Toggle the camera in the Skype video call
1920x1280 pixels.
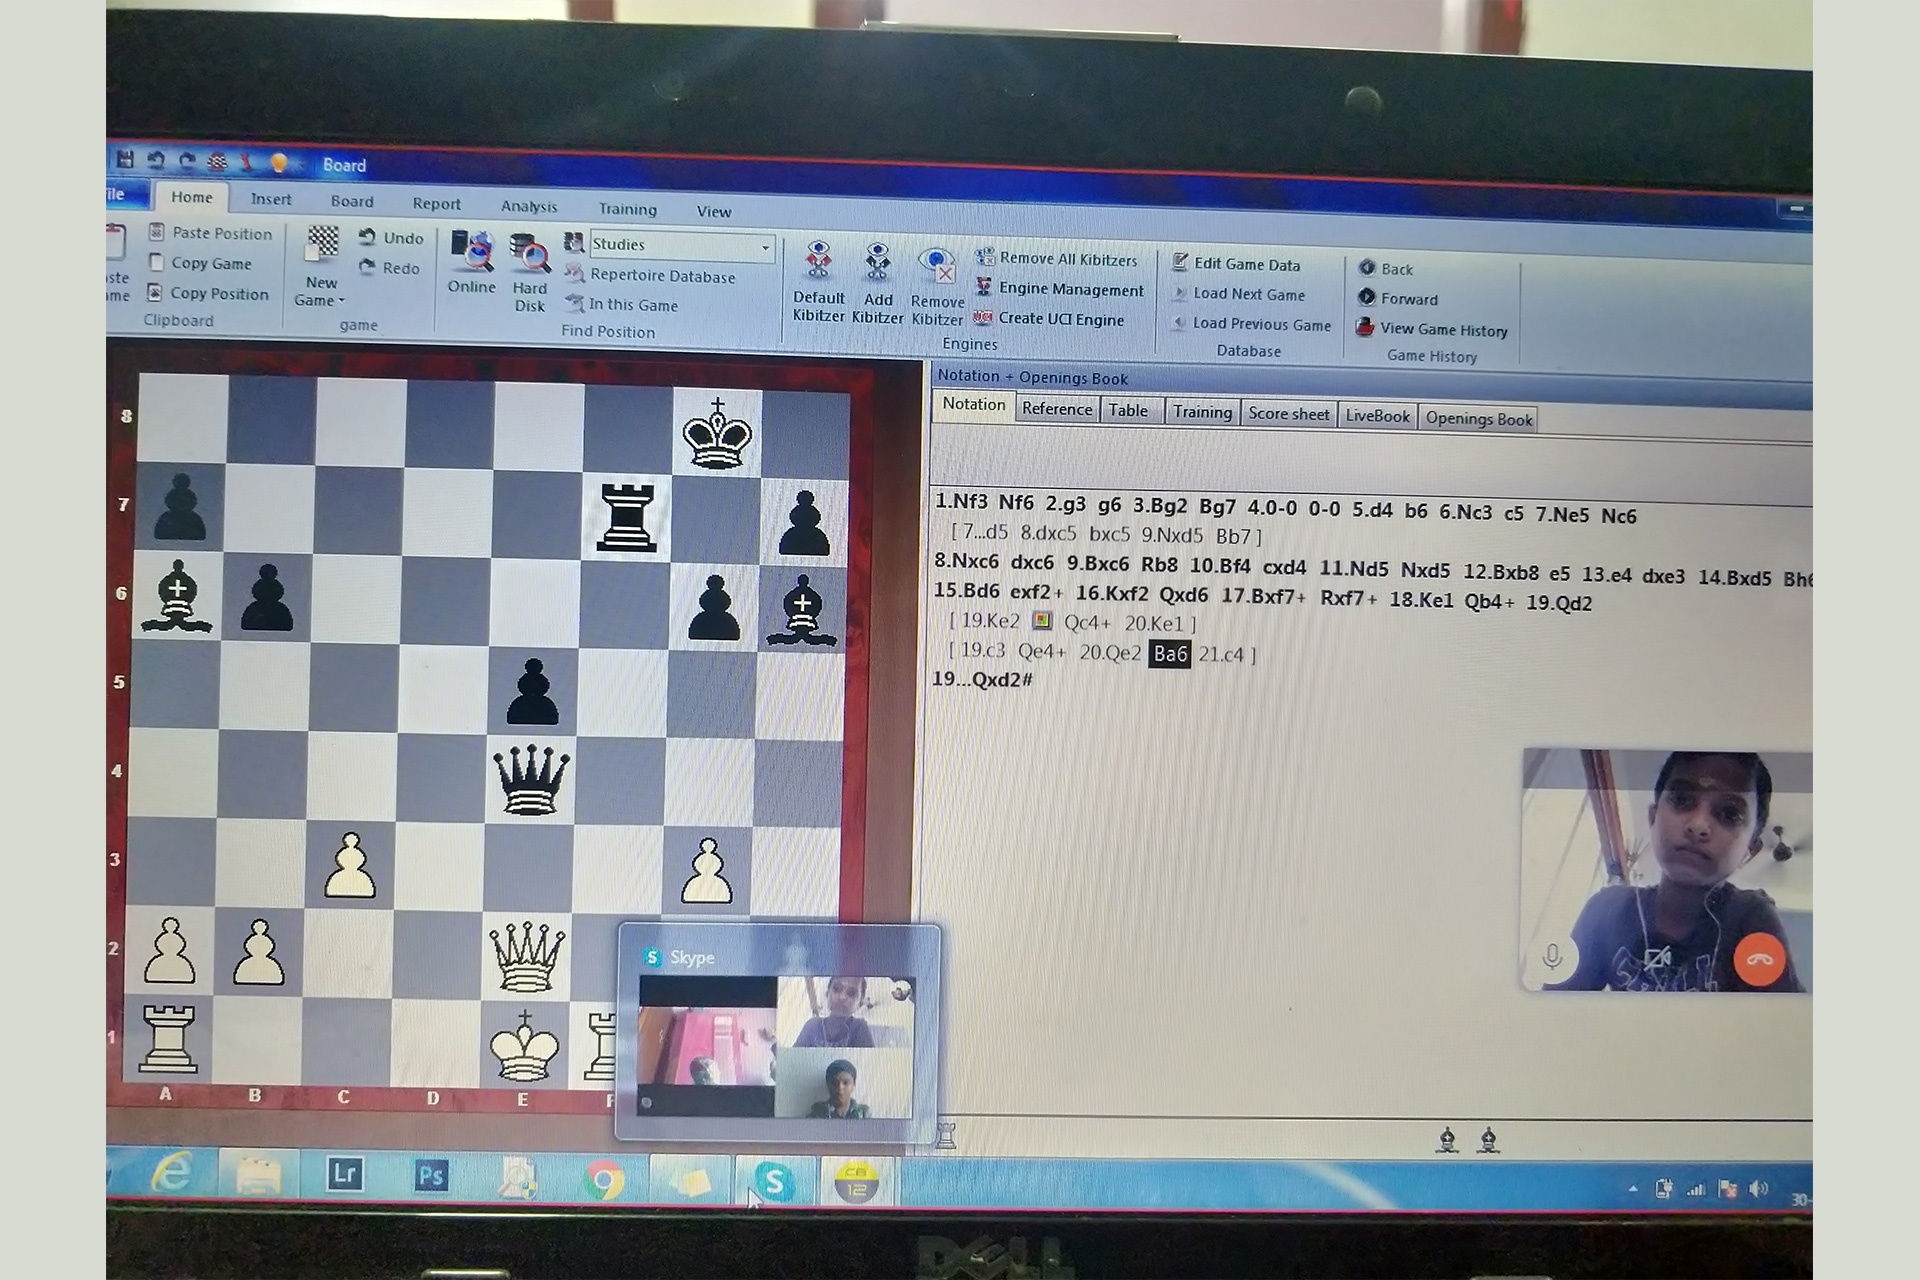1657,959
